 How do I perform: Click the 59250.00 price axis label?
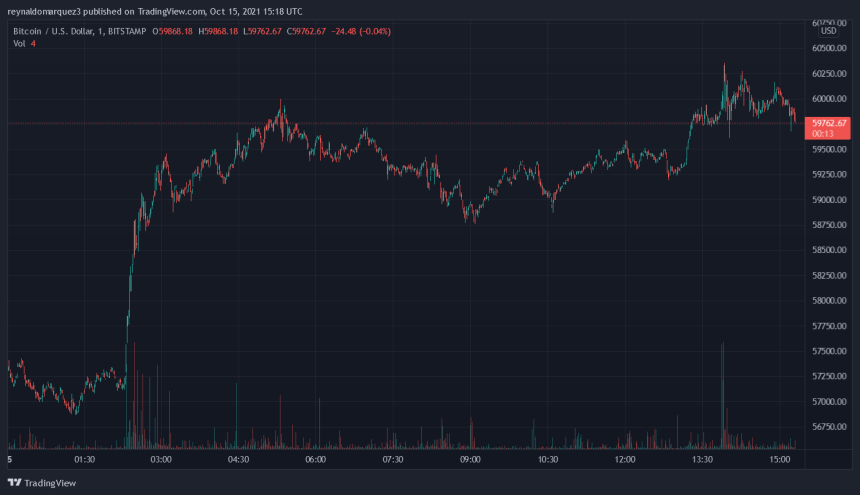(829, 174)
